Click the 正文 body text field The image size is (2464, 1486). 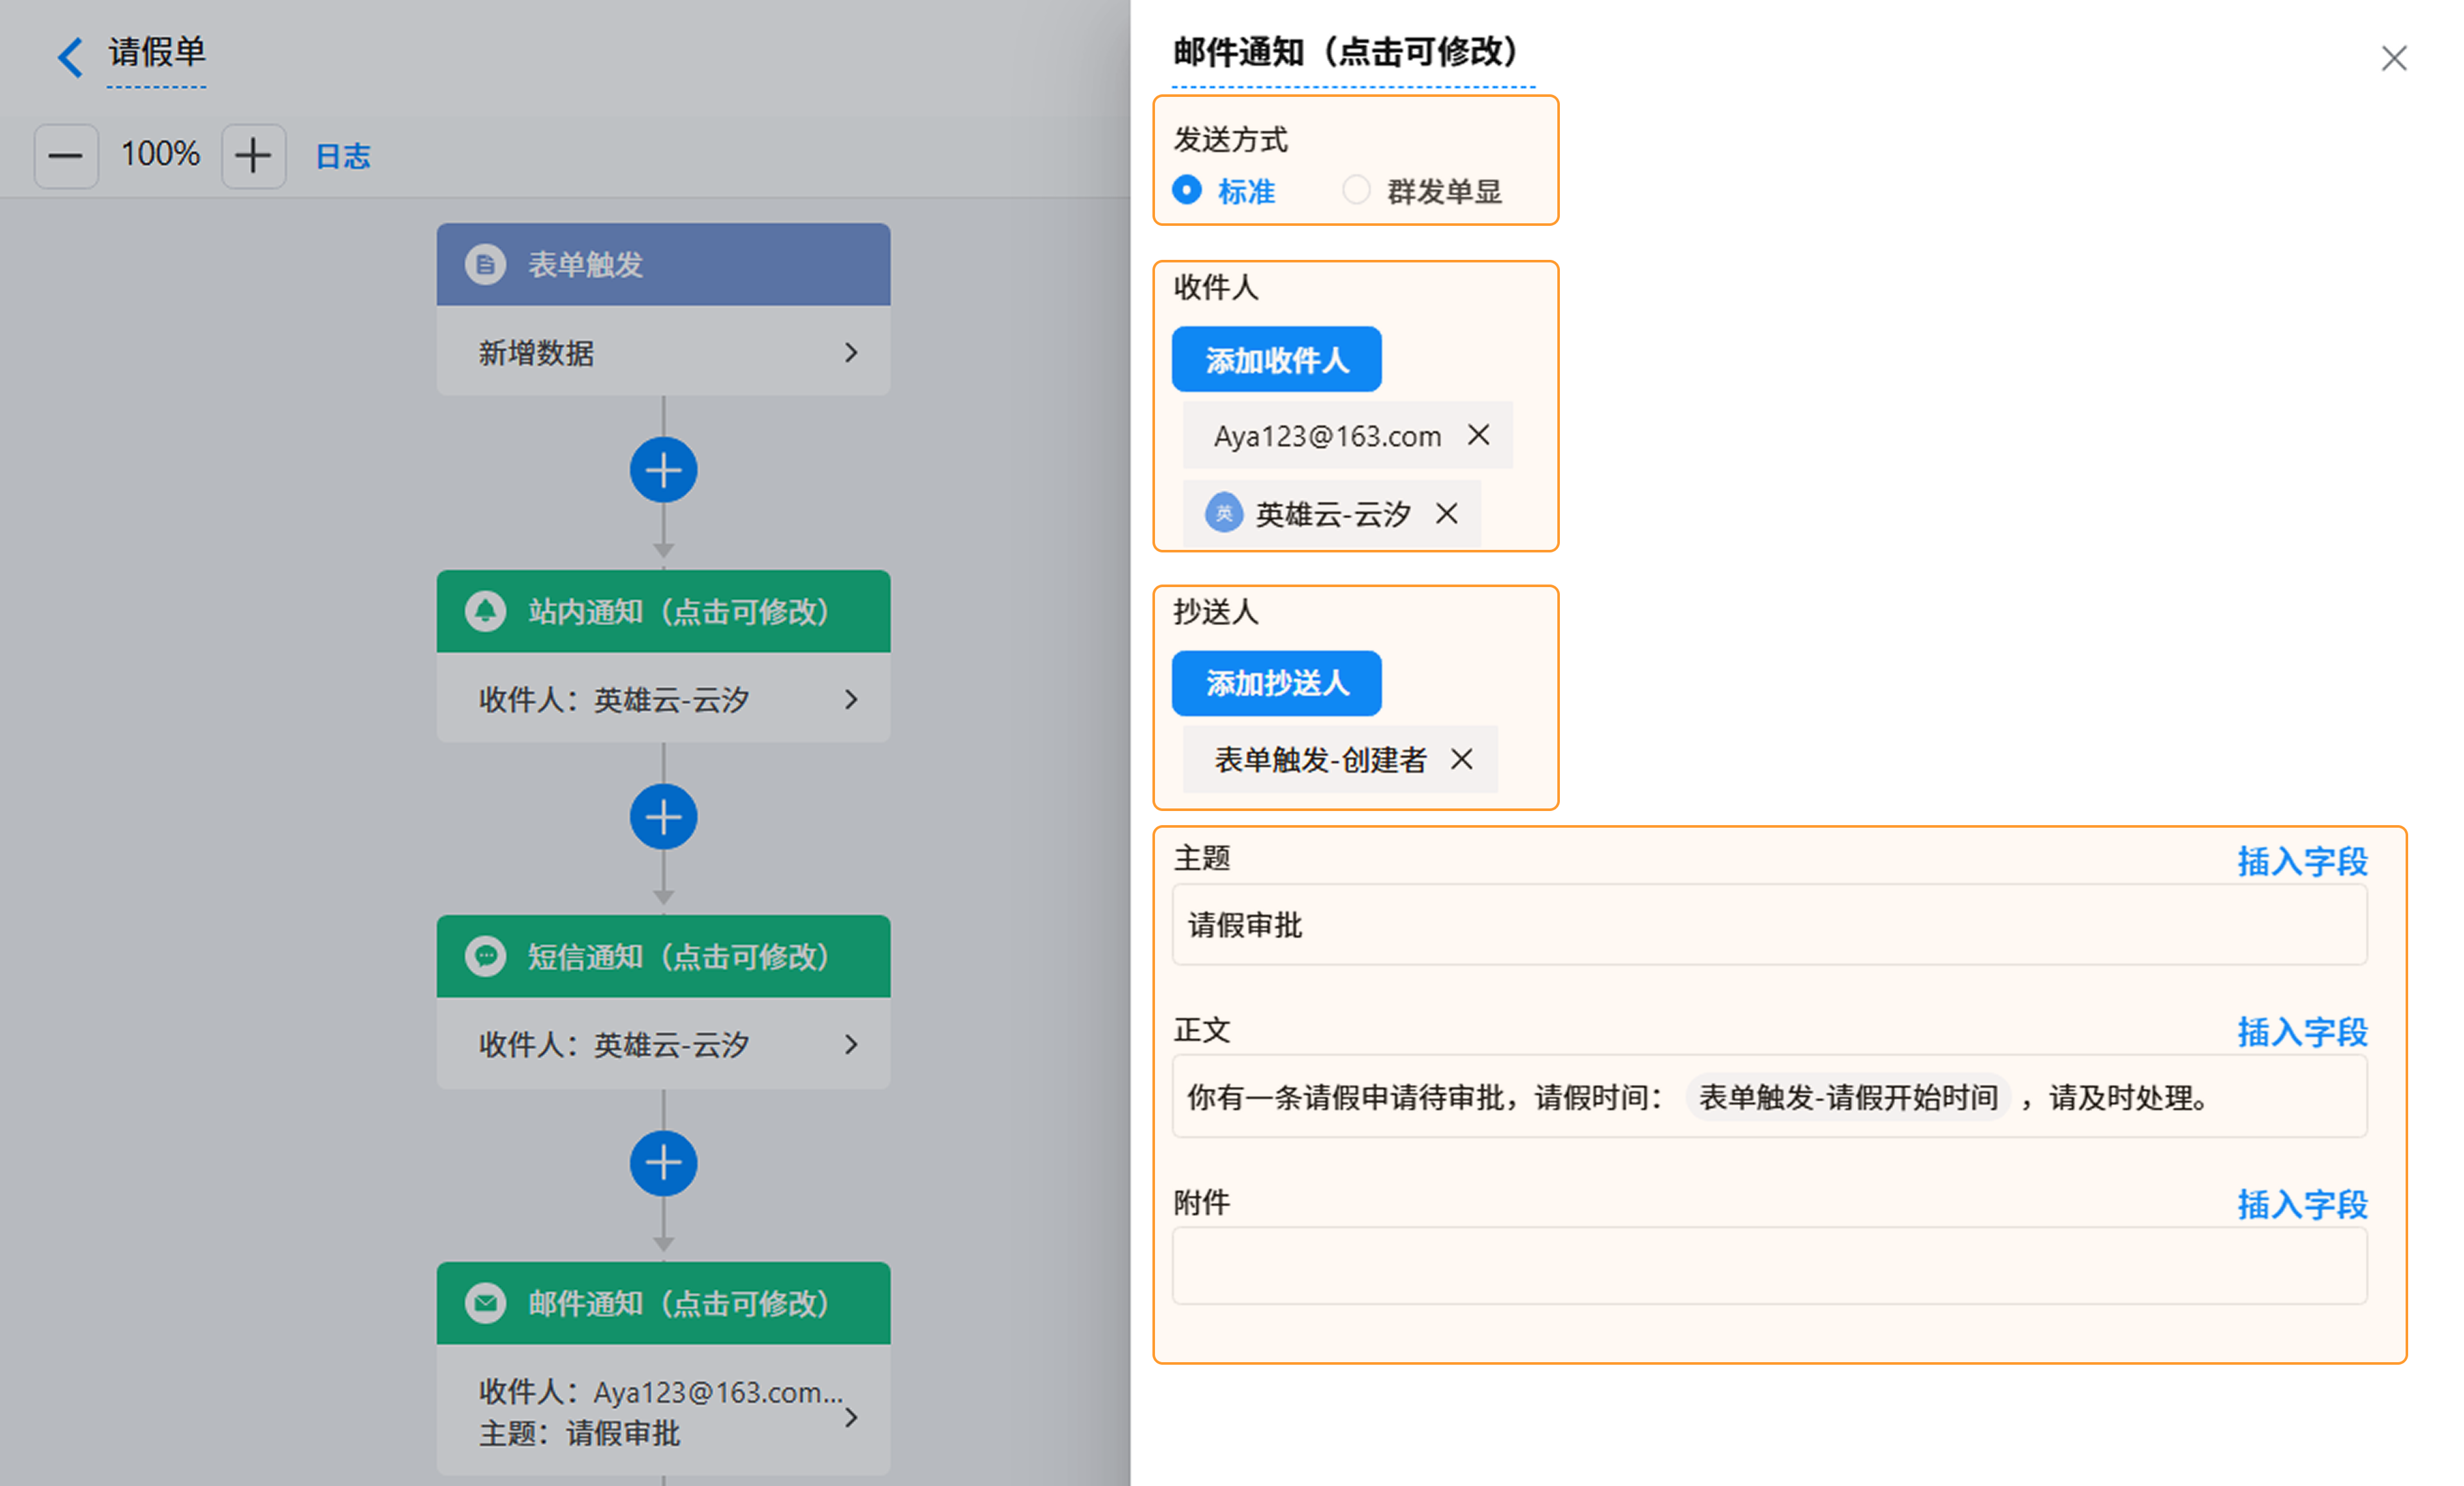[x=1769, y=1097]
